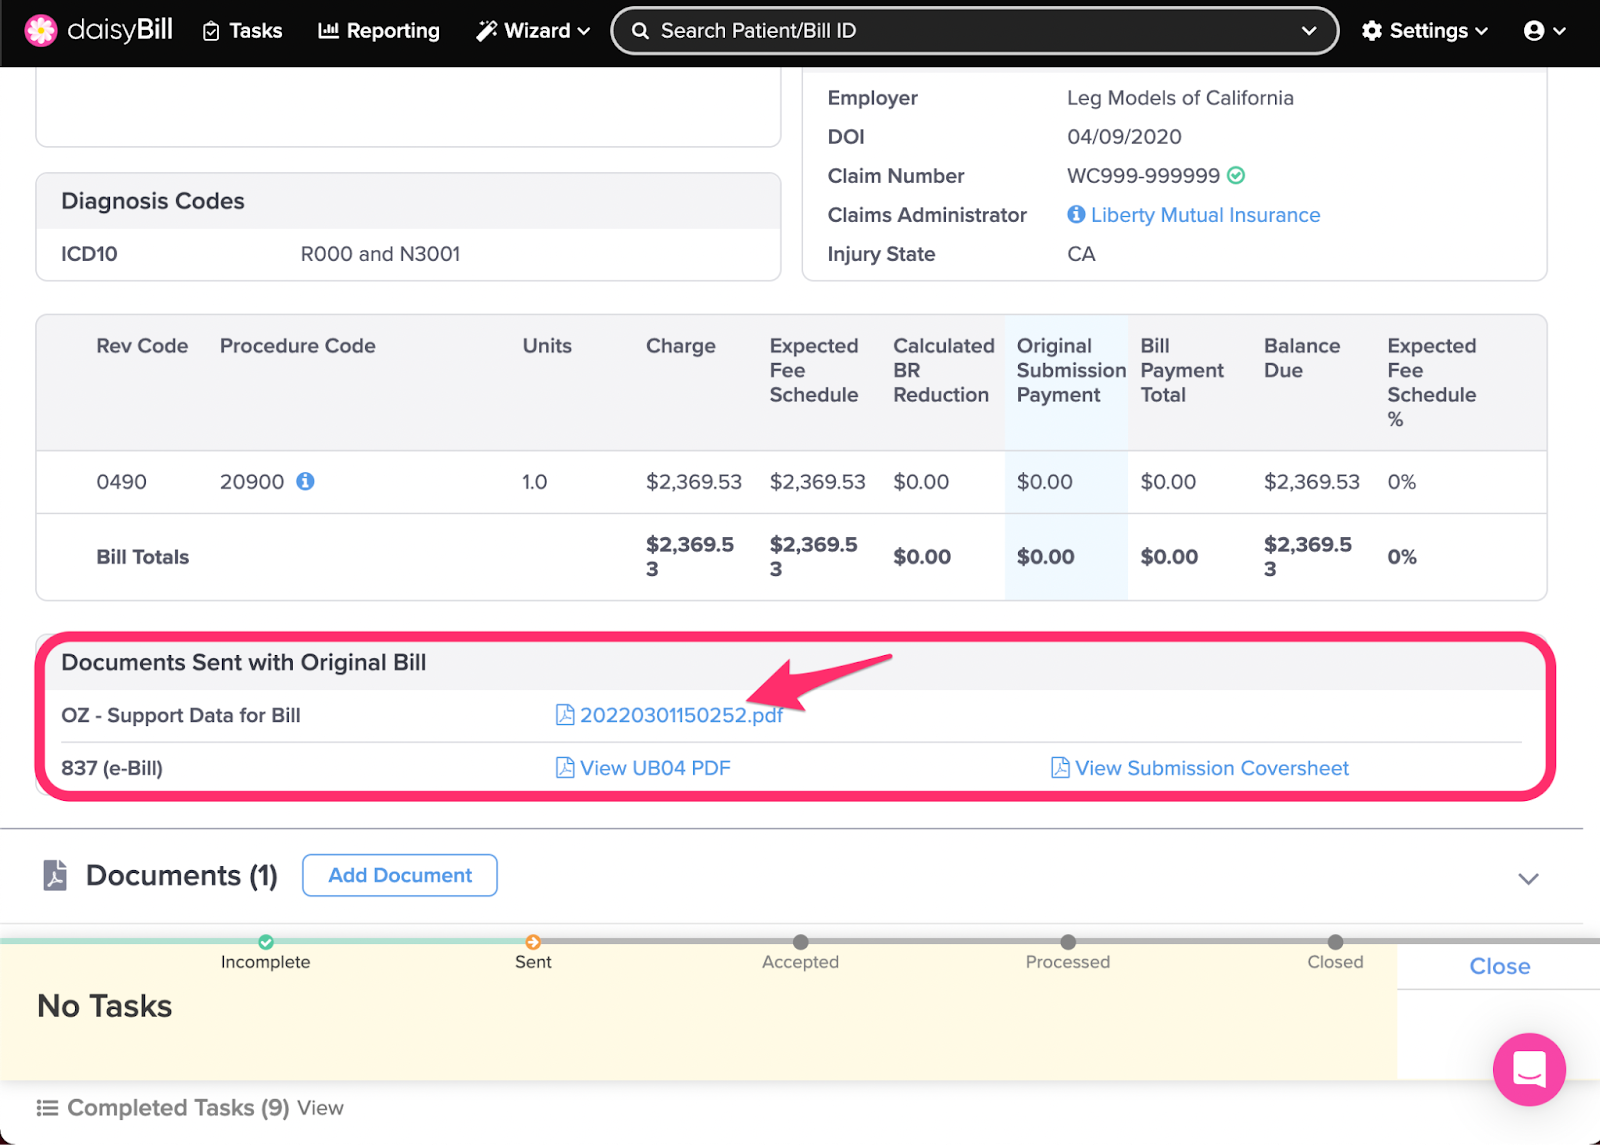Viewport: 1600px width, 1145px height.
Task: Open the Settings menu
Action: coord(1425,31)
